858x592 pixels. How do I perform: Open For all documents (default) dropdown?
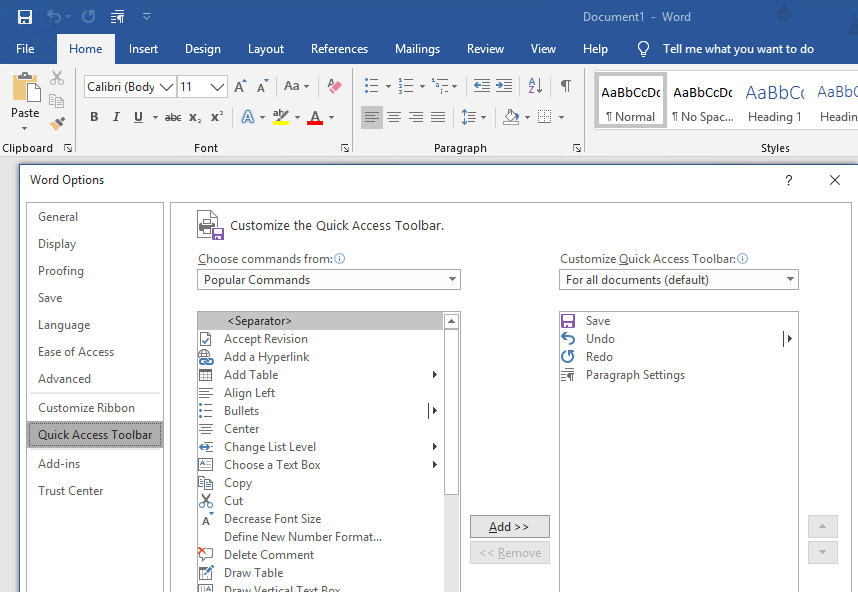tap(679, 280)
